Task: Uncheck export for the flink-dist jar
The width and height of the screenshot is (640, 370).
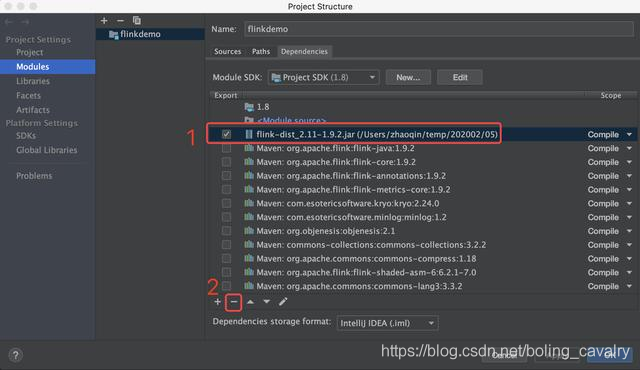Action: point(226,134)
